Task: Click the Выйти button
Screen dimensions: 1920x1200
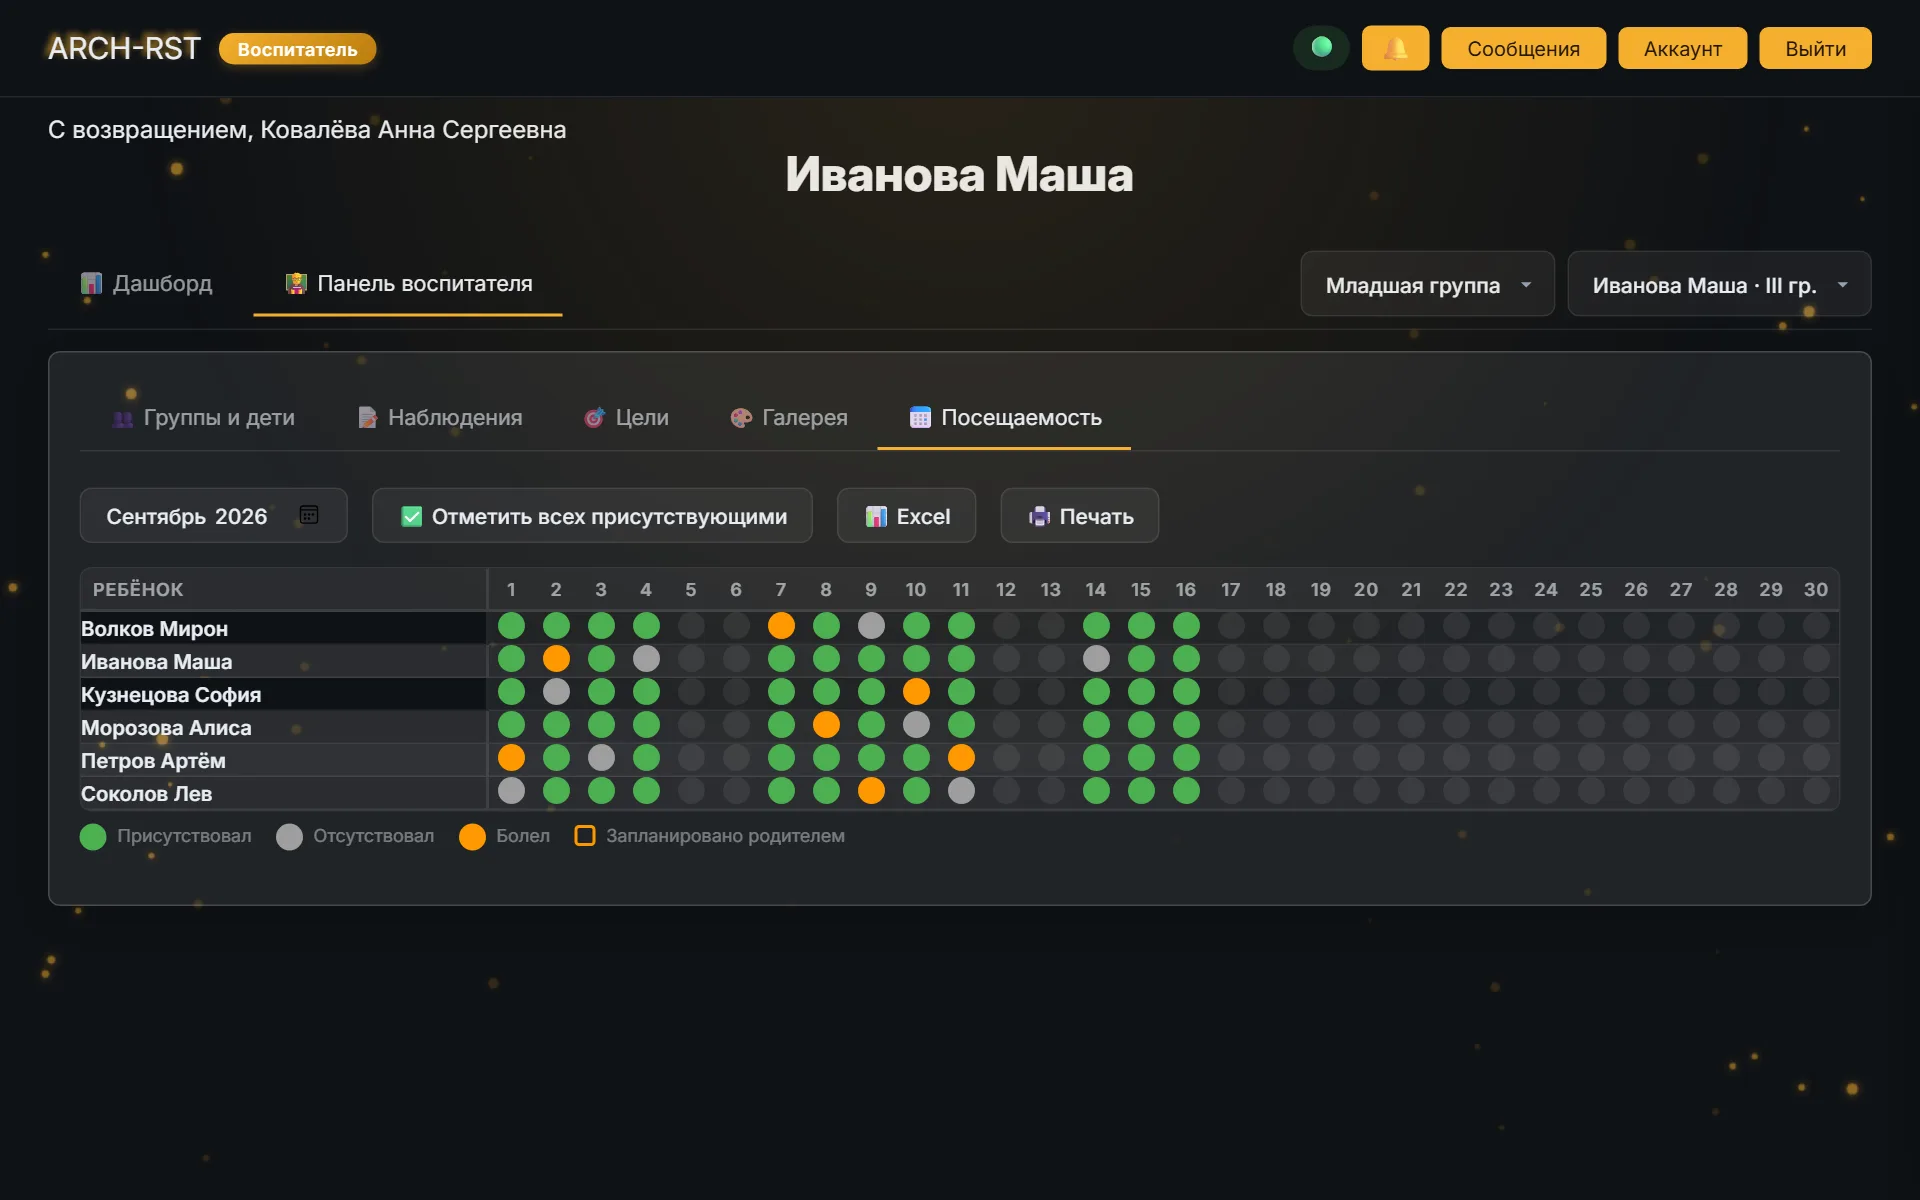Action: click(1815, 48)
